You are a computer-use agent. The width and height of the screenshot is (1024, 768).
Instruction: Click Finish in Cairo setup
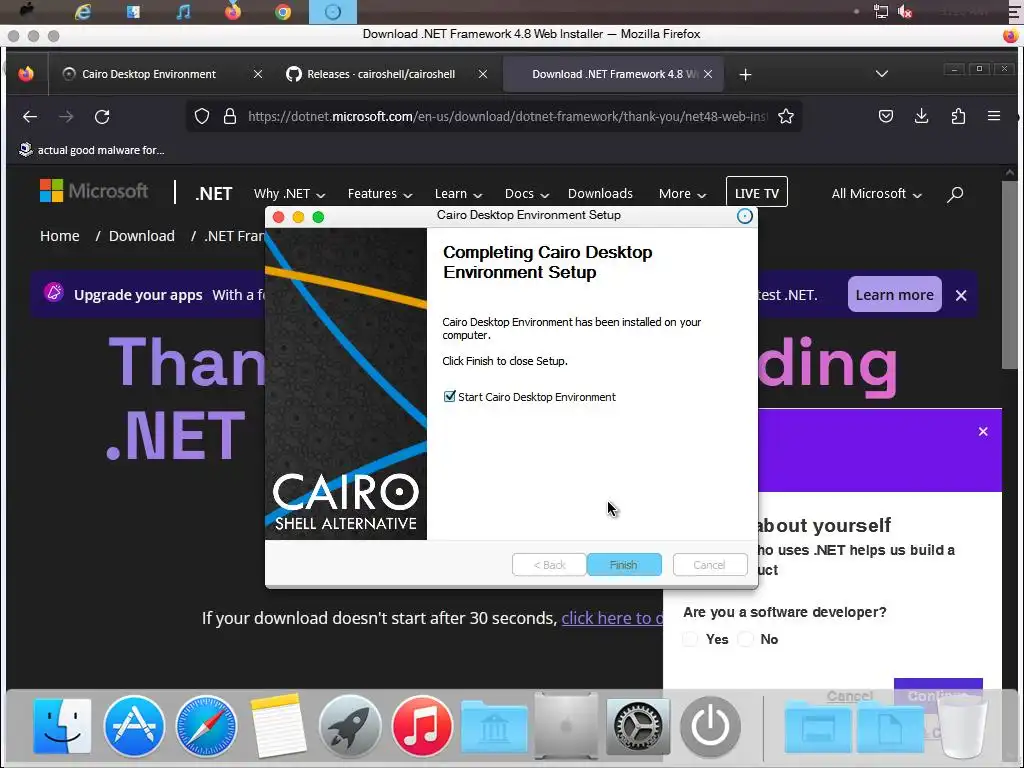pyautogui.click(x=624, y=565)
